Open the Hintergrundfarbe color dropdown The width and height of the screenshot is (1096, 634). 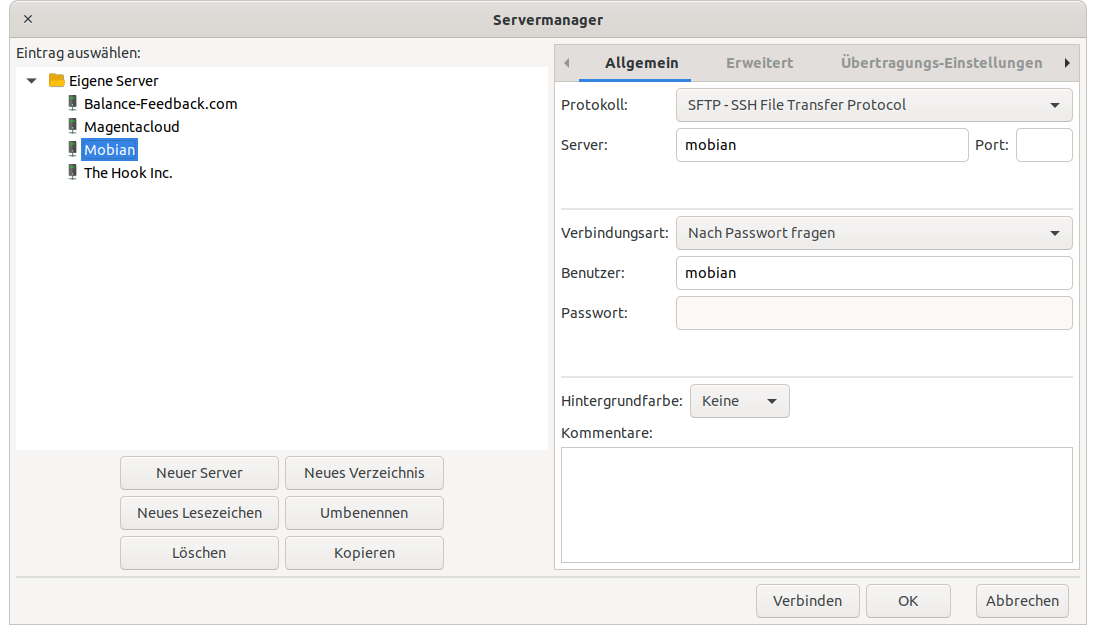[739, 401]
